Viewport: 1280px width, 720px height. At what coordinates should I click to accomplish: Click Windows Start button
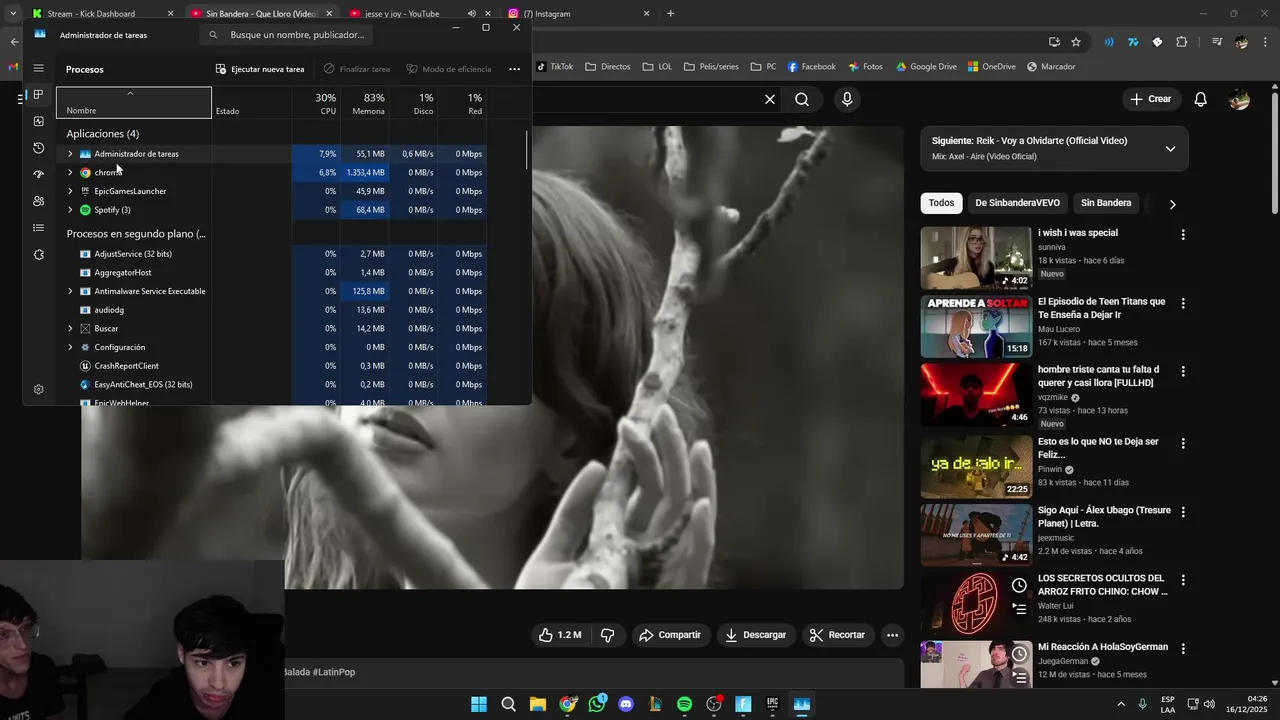point(479,704)
